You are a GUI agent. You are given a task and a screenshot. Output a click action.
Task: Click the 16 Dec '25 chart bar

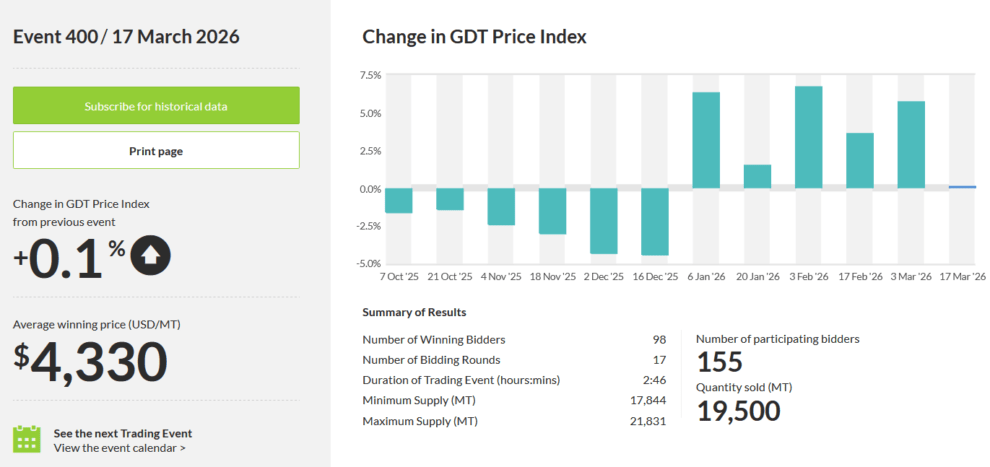pos(655,222)
